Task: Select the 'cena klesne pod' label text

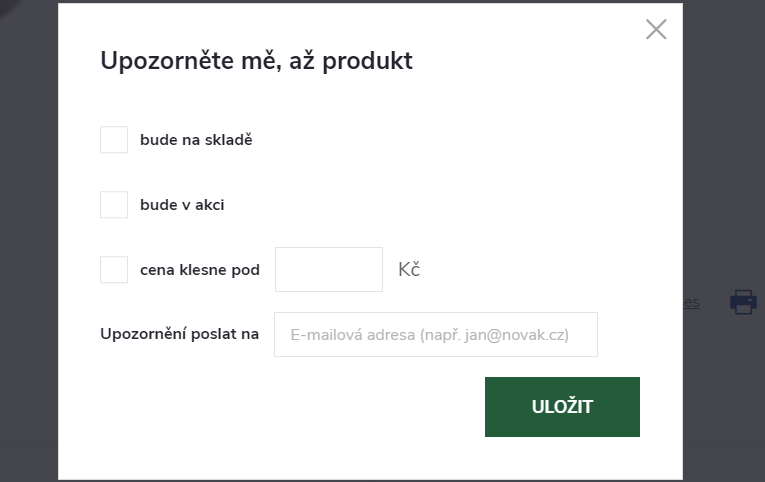Action: coord(200,270)
